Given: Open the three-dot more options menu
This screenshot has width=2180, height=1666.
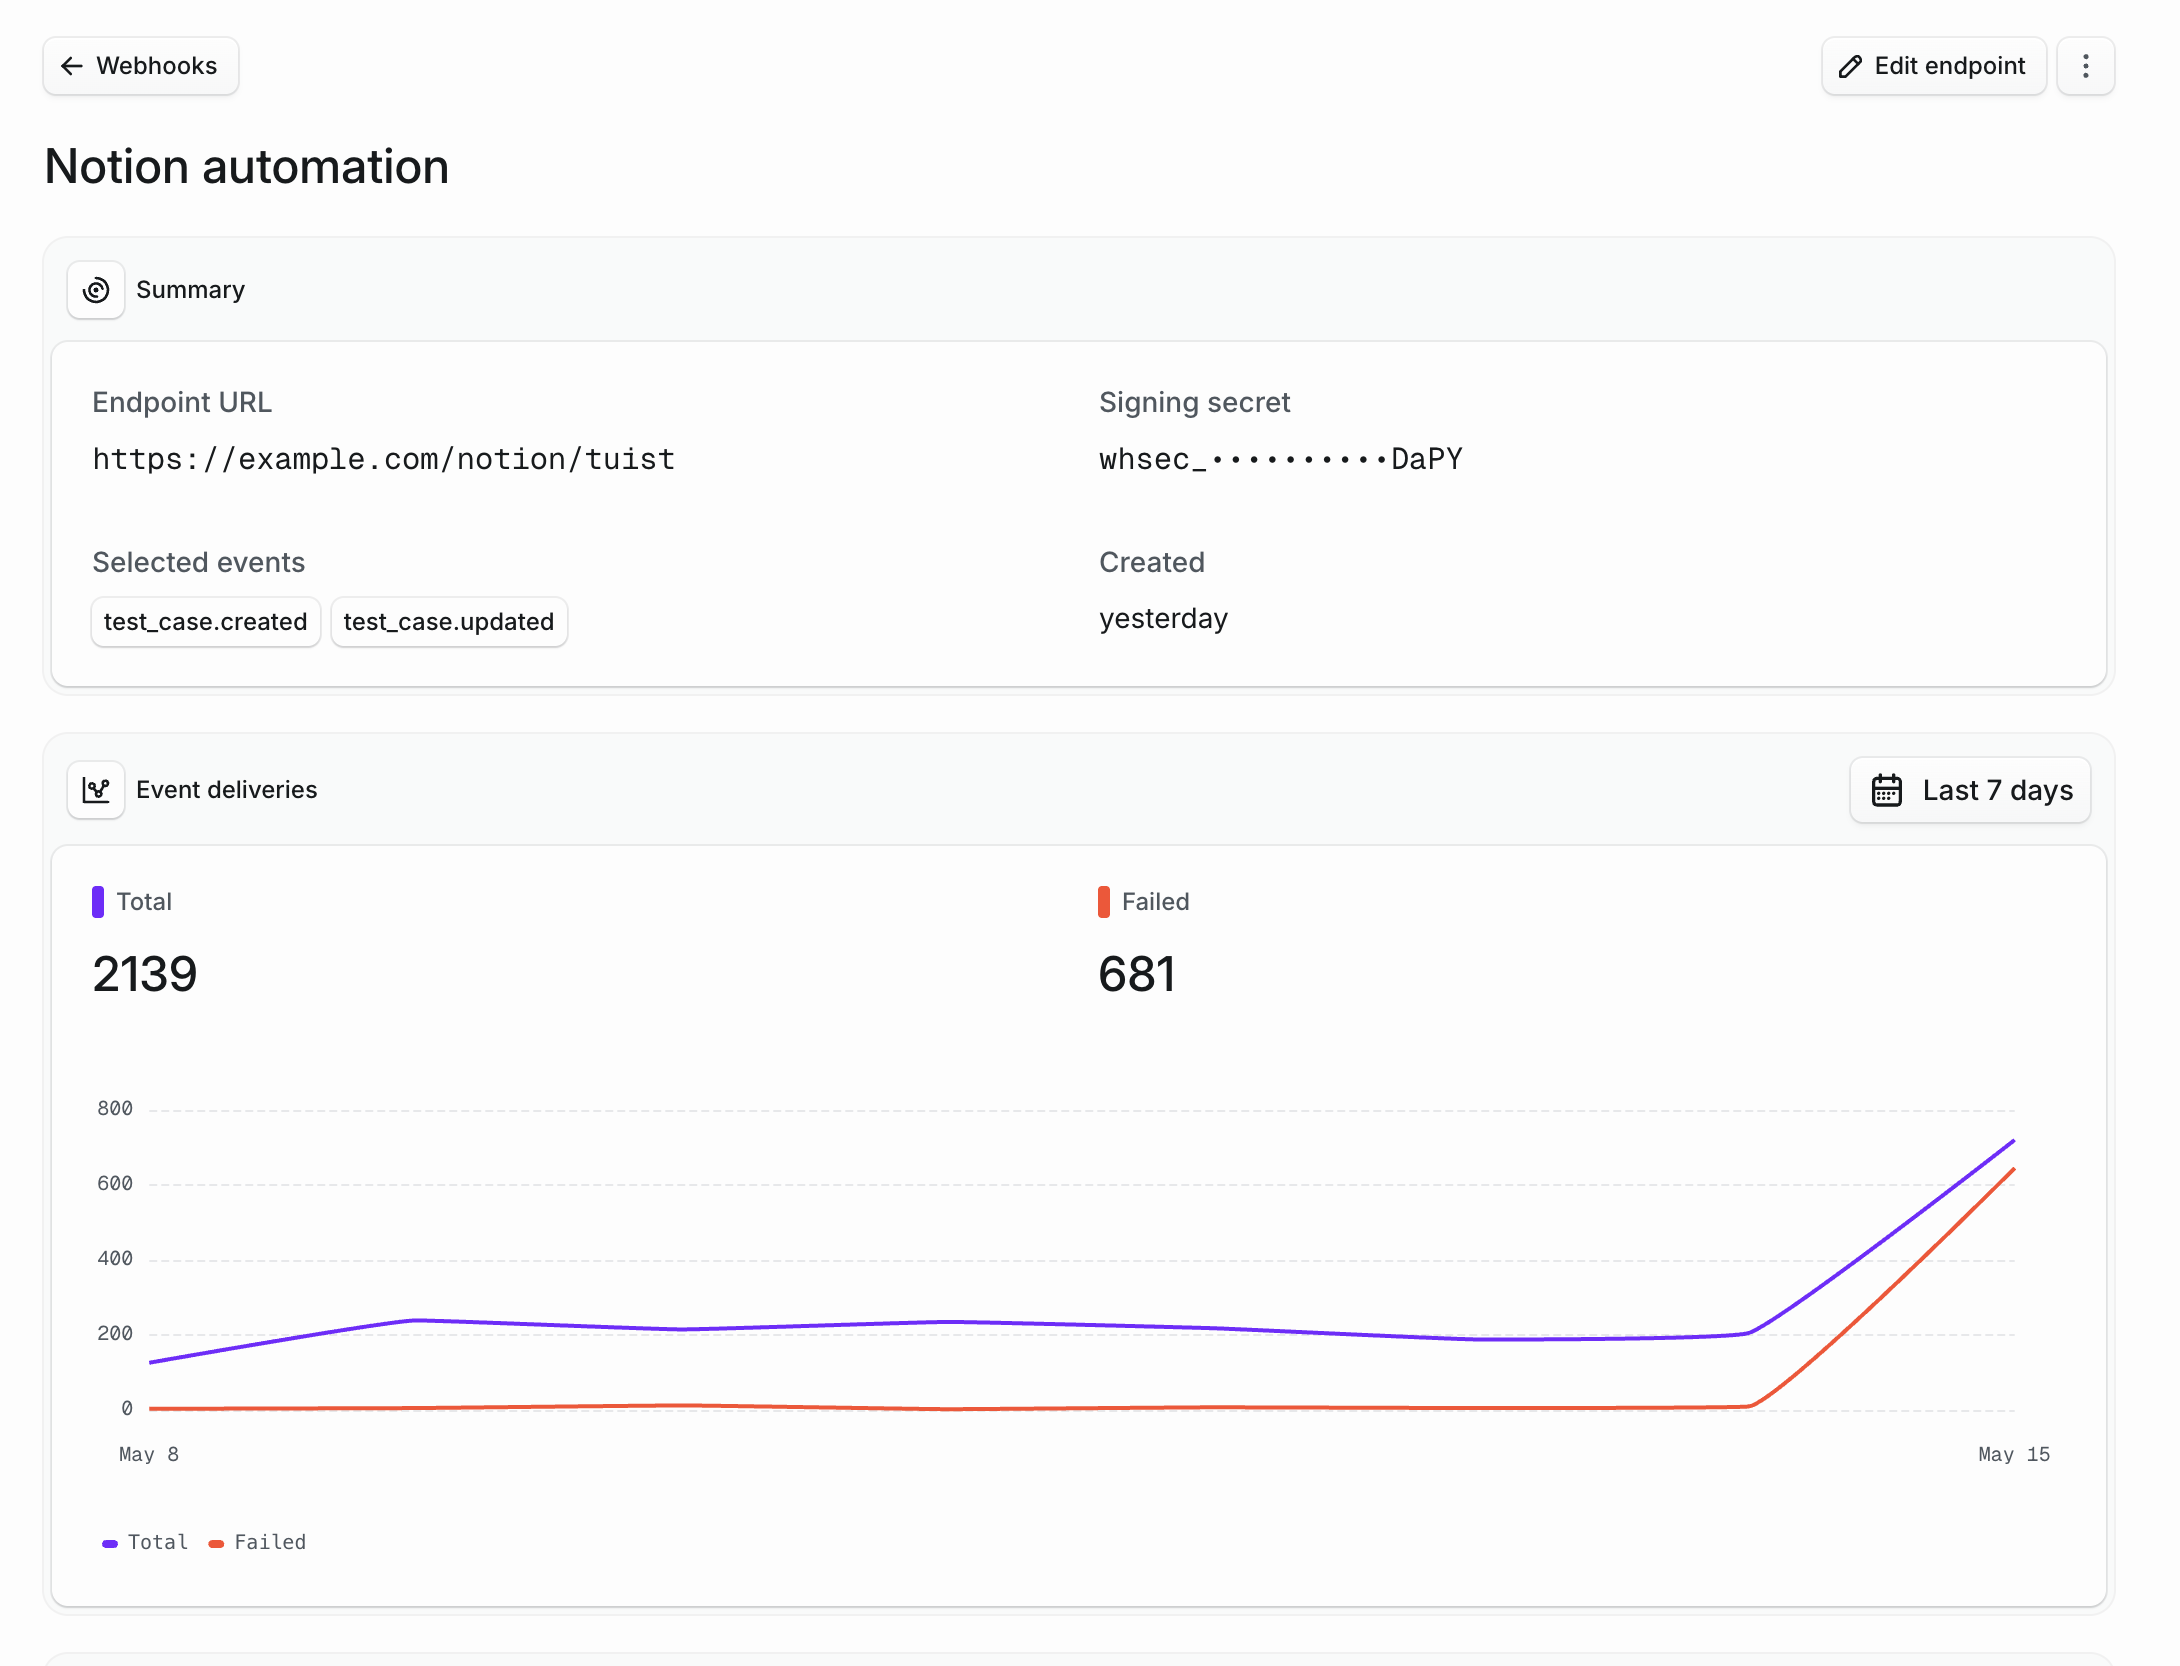Looking at the screenshot, I should click(2085, 66).
